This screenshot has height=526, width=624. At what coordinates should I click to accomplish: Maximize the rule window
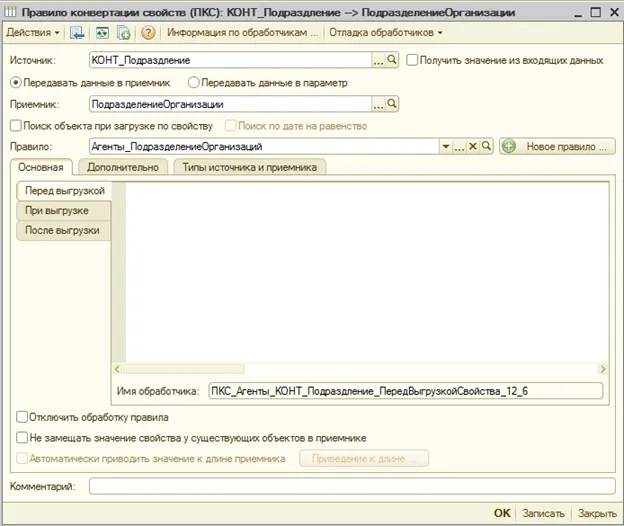tap(596, 12)
